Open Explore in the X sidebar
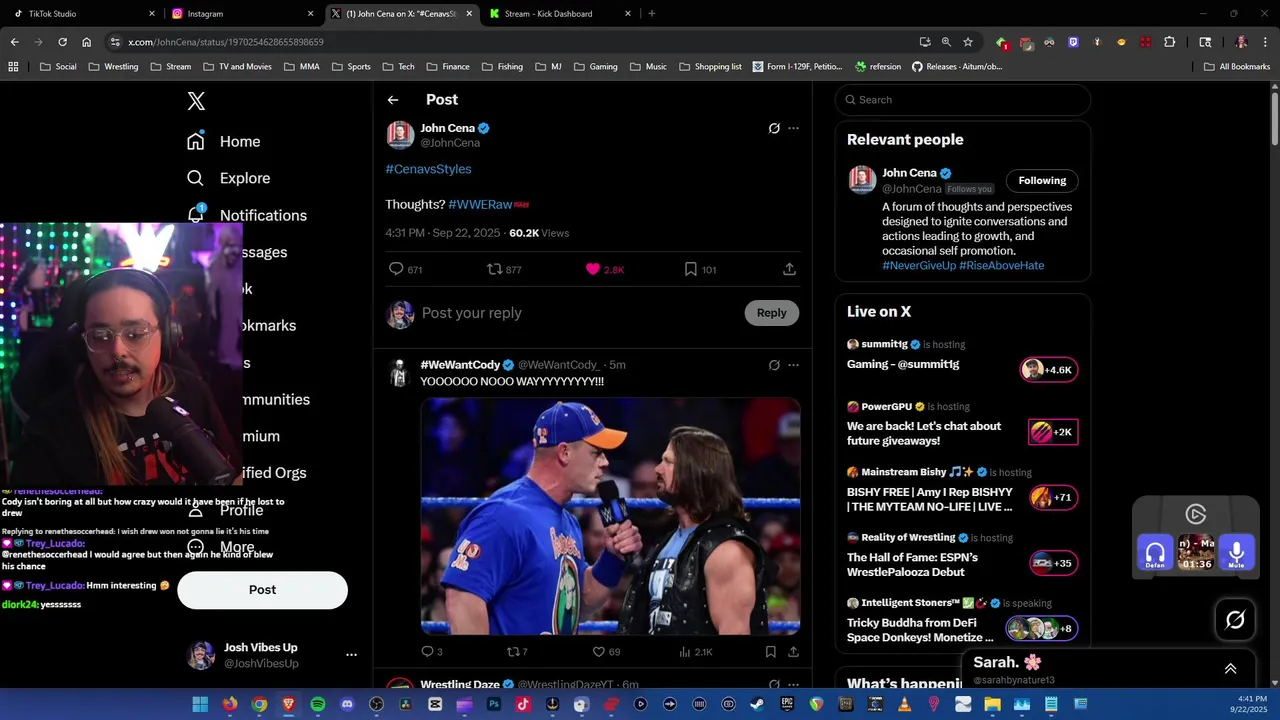The width and height of the screenshot is (1280, 720). pos(228,178)
